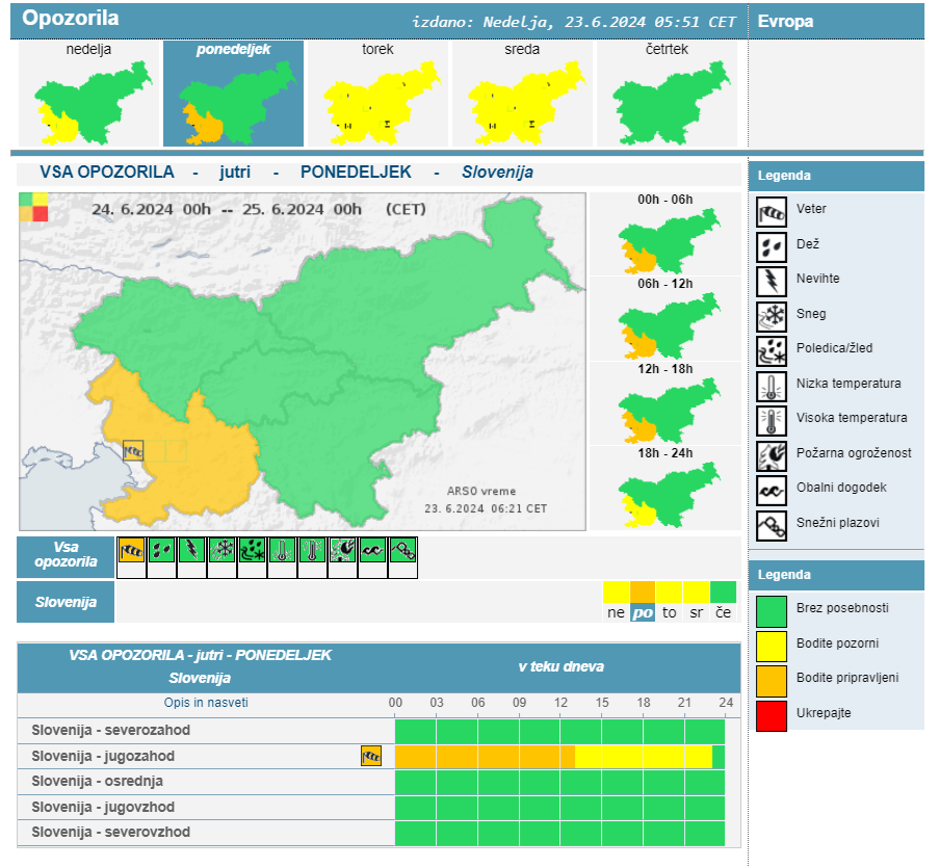Switch to the torek day tab
The image size is (940, 867).
point(378,94)
